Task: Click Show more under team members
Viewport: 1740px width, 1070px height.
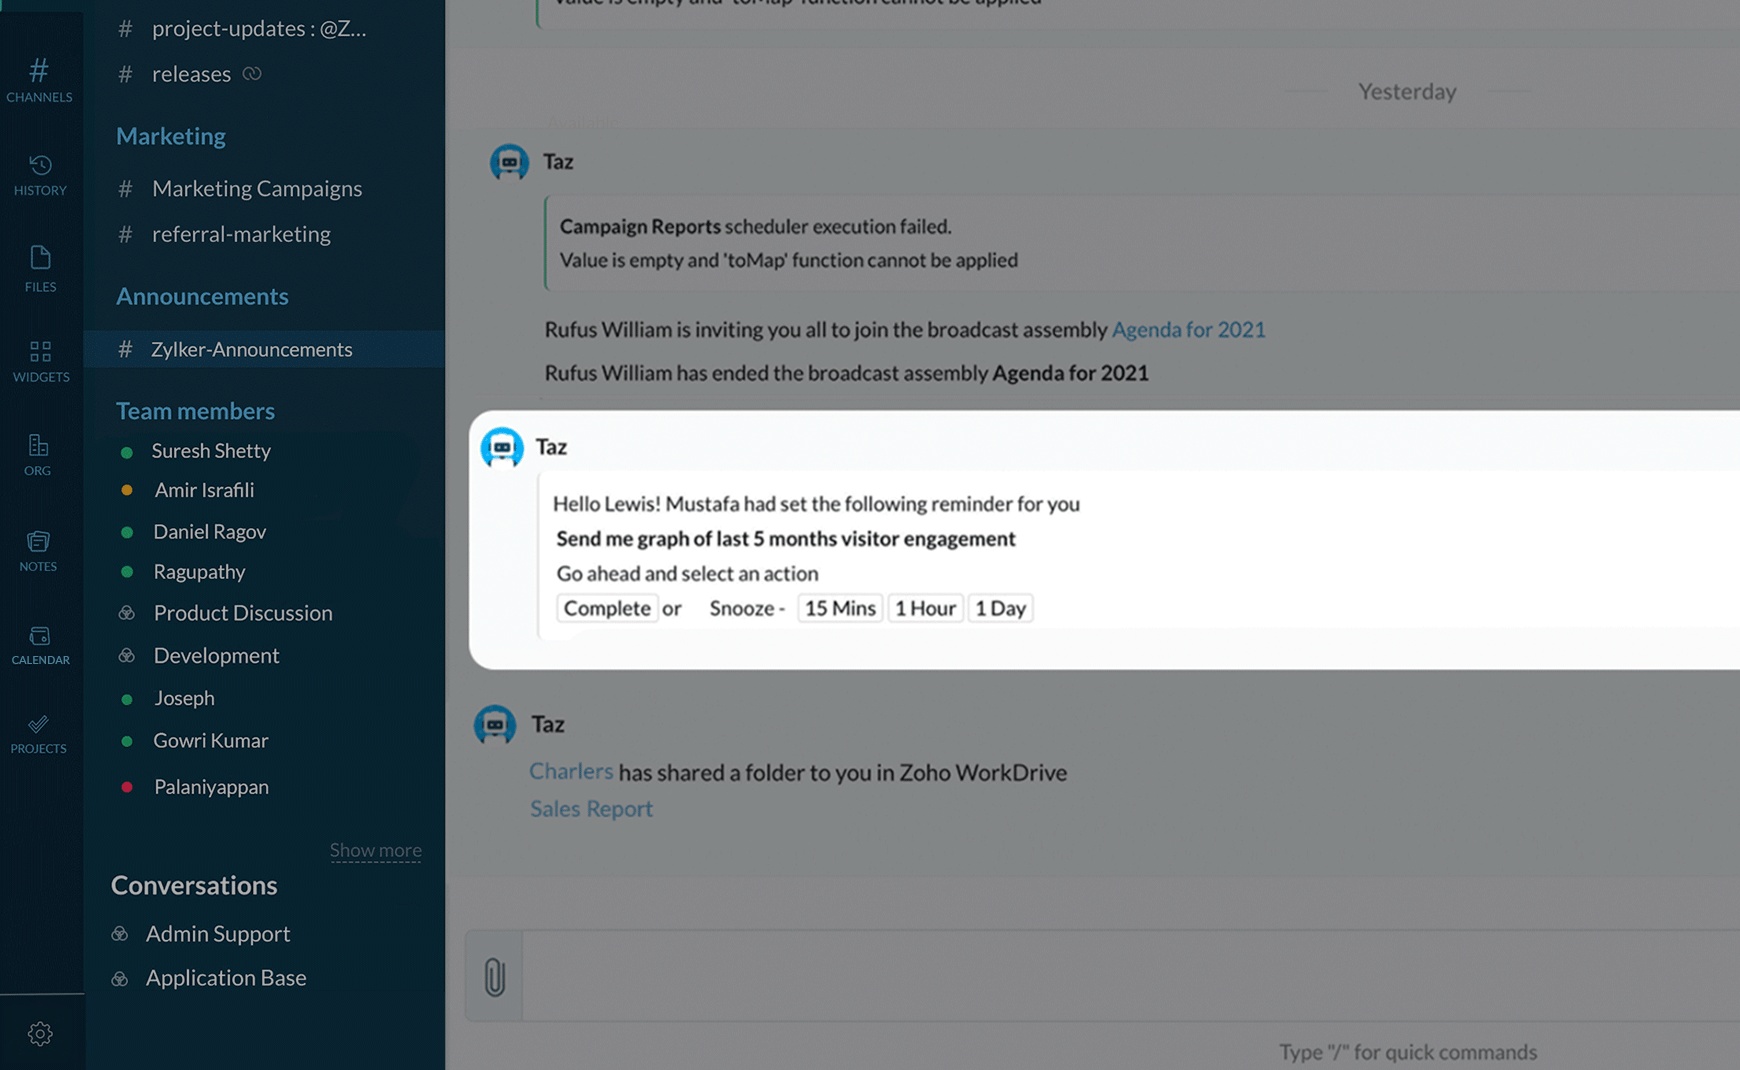Action: [x=376, y=850]
